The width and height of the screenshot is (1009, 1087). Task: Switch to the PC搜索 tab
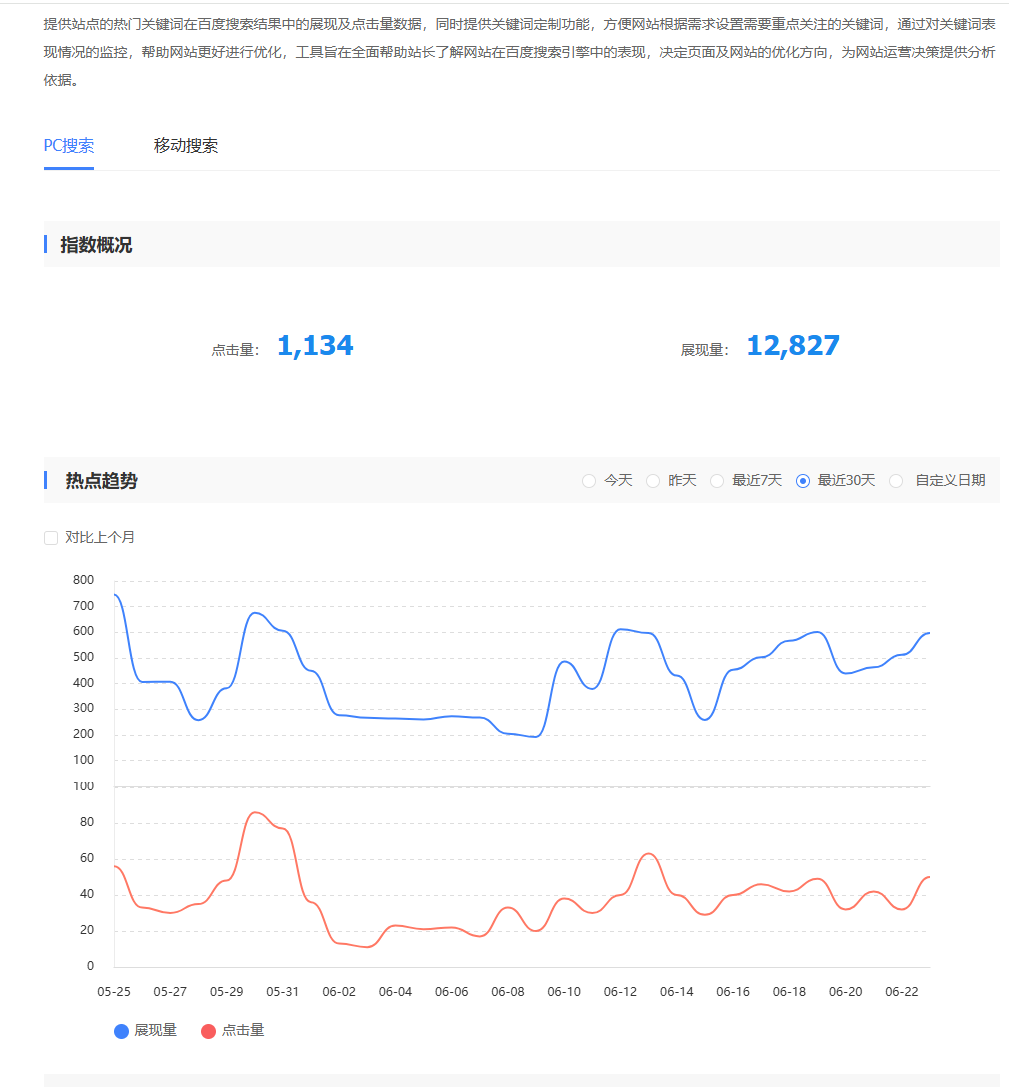69,146
